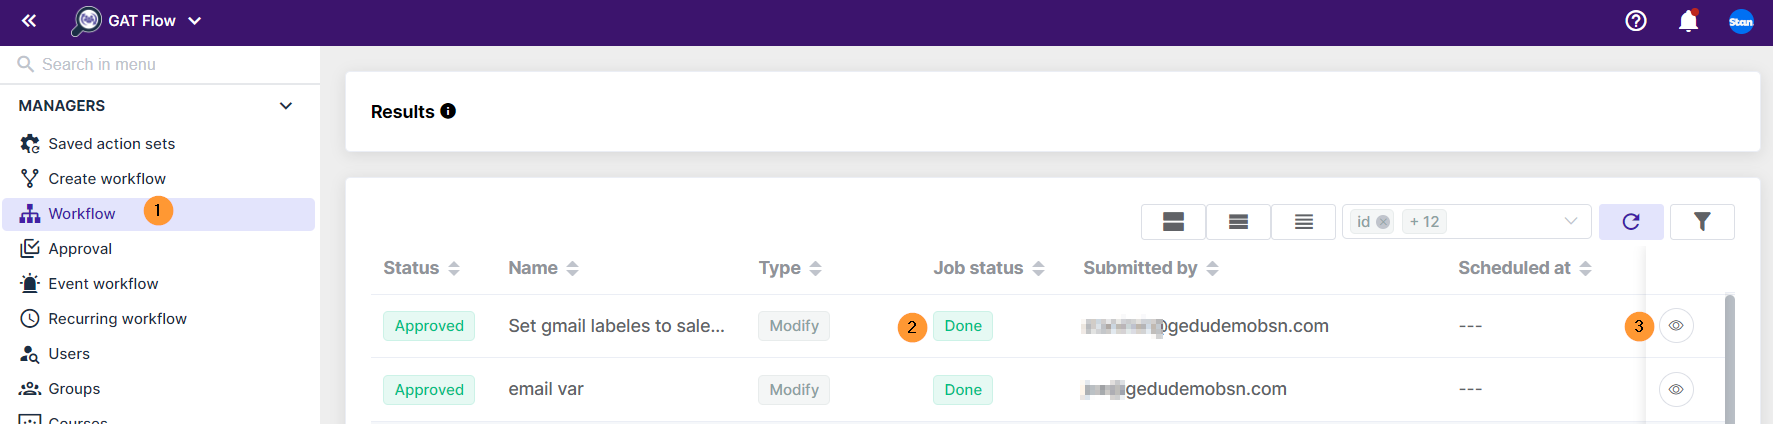
Task: Click the Groups people icon
Action: coord(30,389)
